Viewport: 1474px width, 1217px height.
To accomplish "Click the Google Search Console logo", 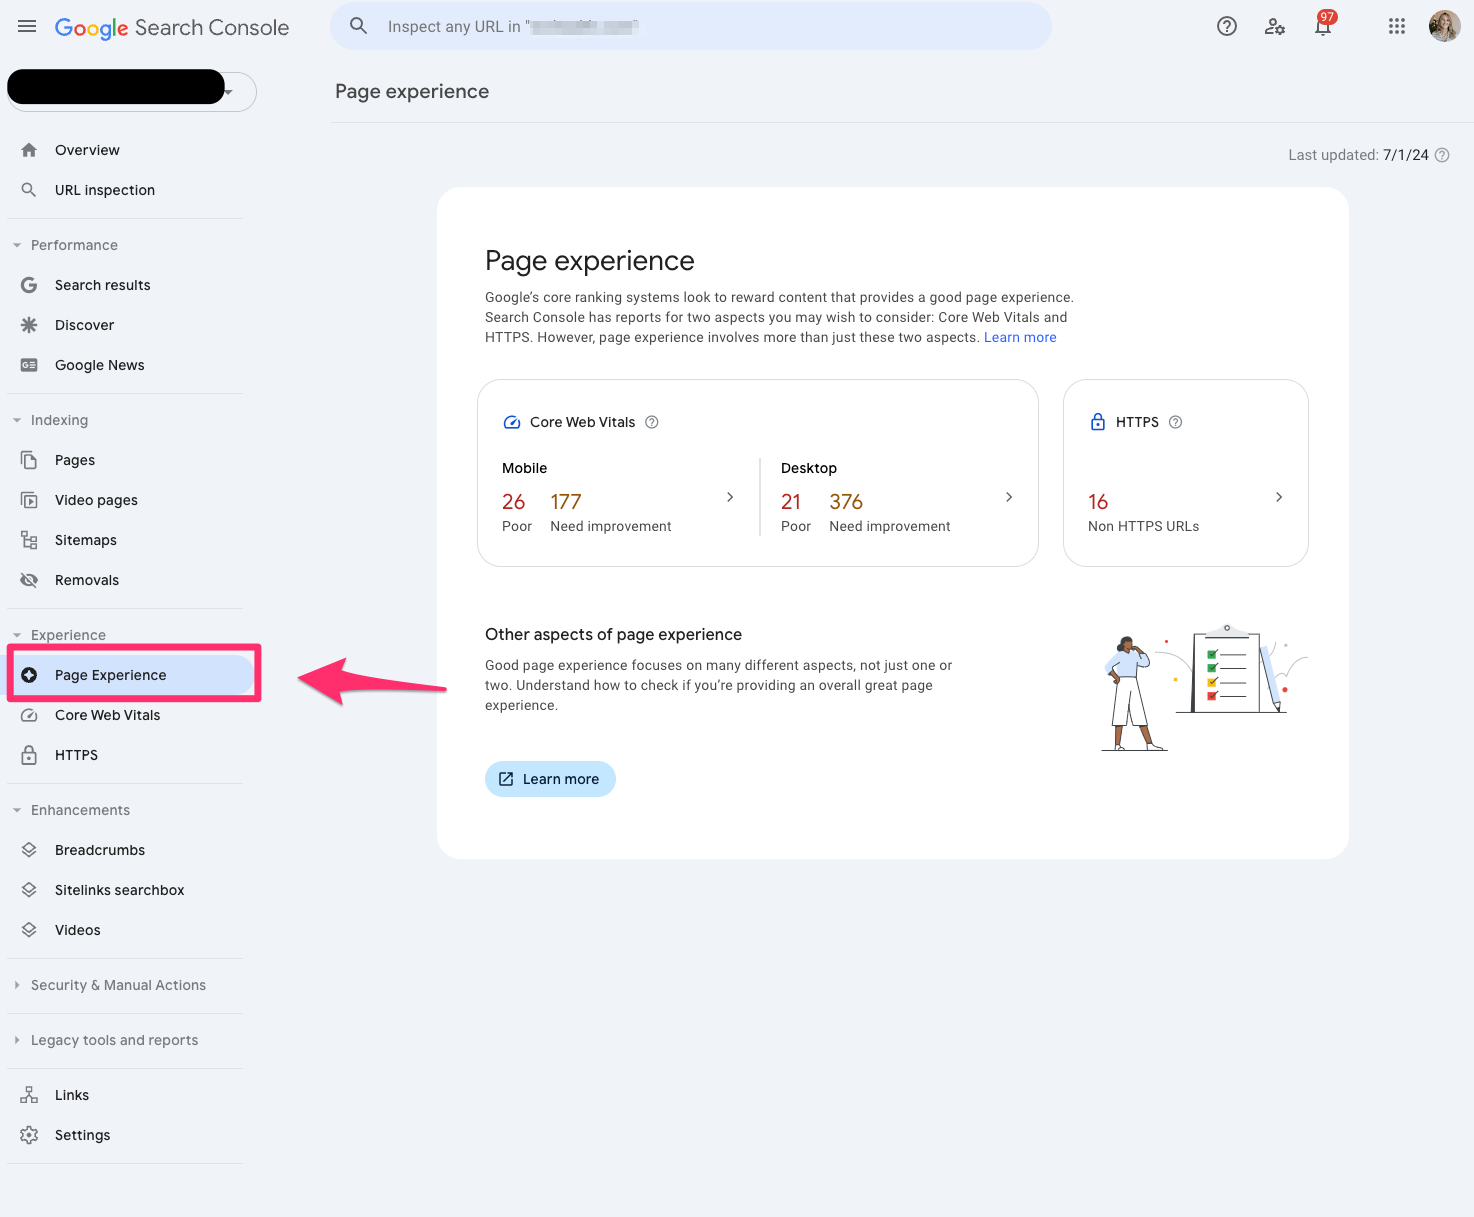I will 172,28.
